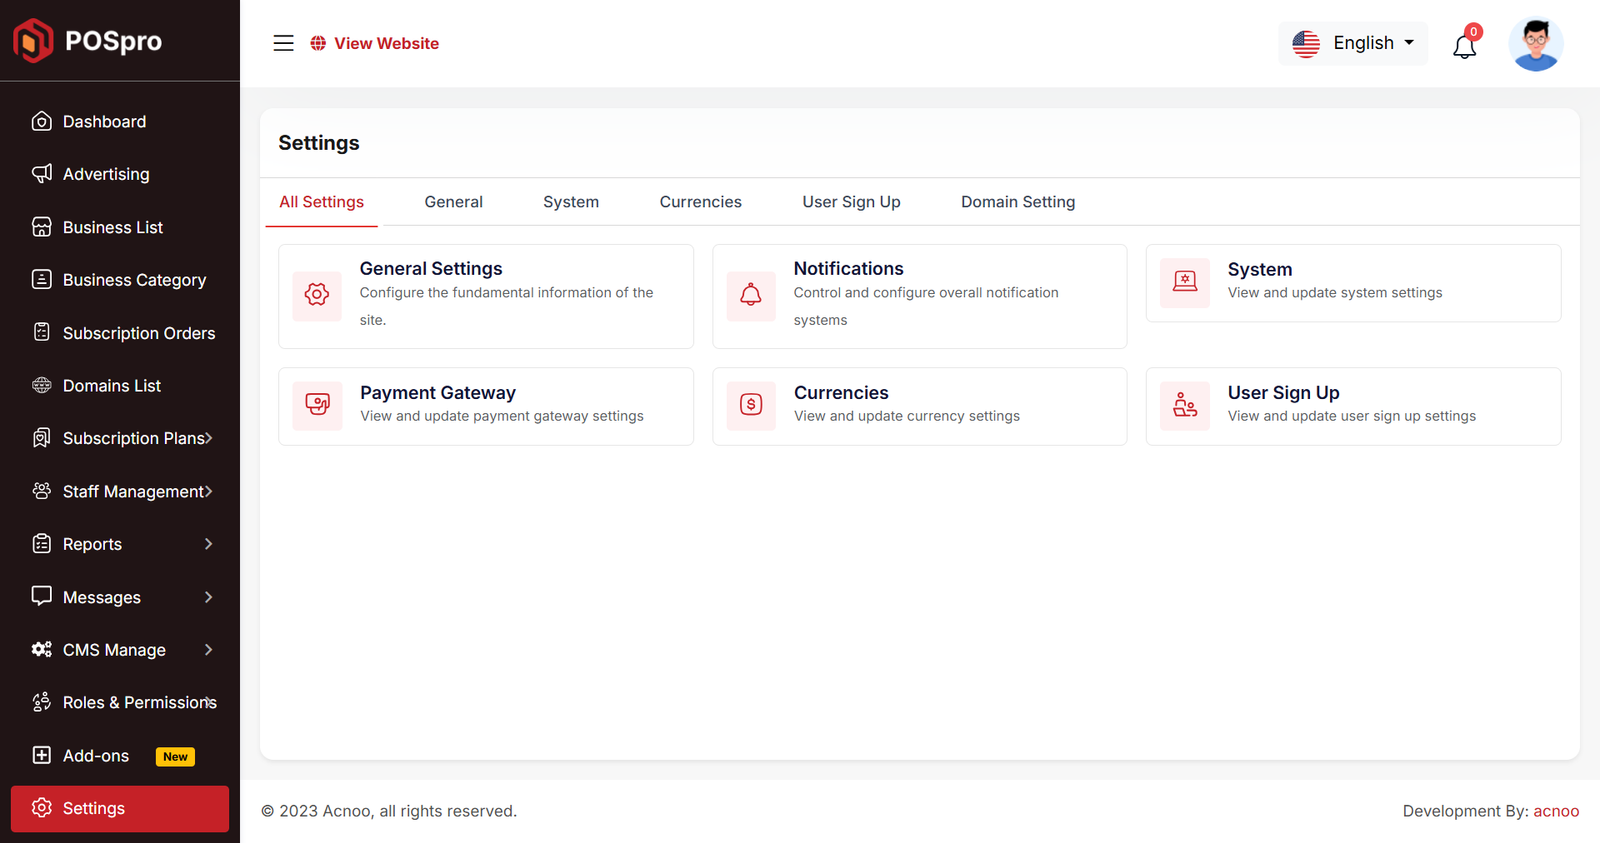
Task: Open the System laptop icon
Action: 1185,282
